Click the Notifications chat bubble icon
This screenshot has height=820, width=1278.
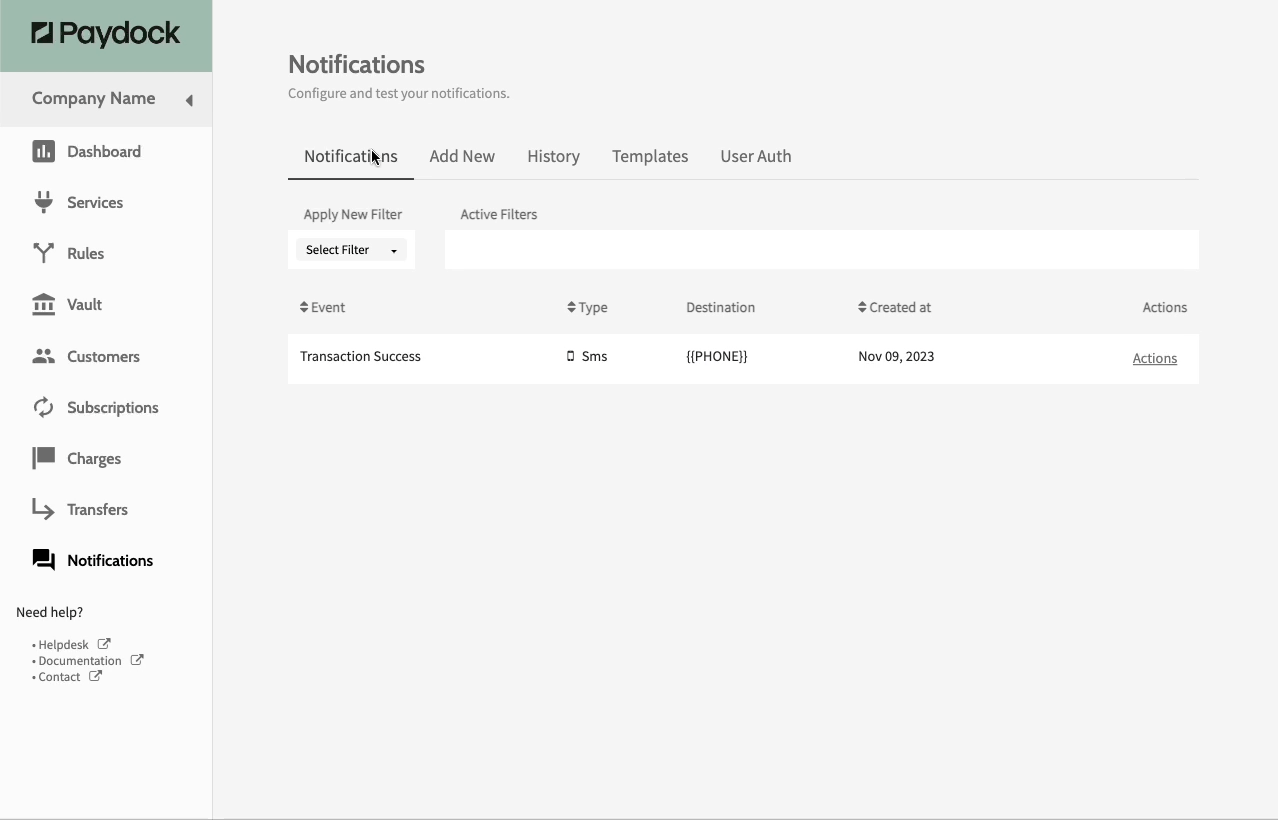coord(43,560)
